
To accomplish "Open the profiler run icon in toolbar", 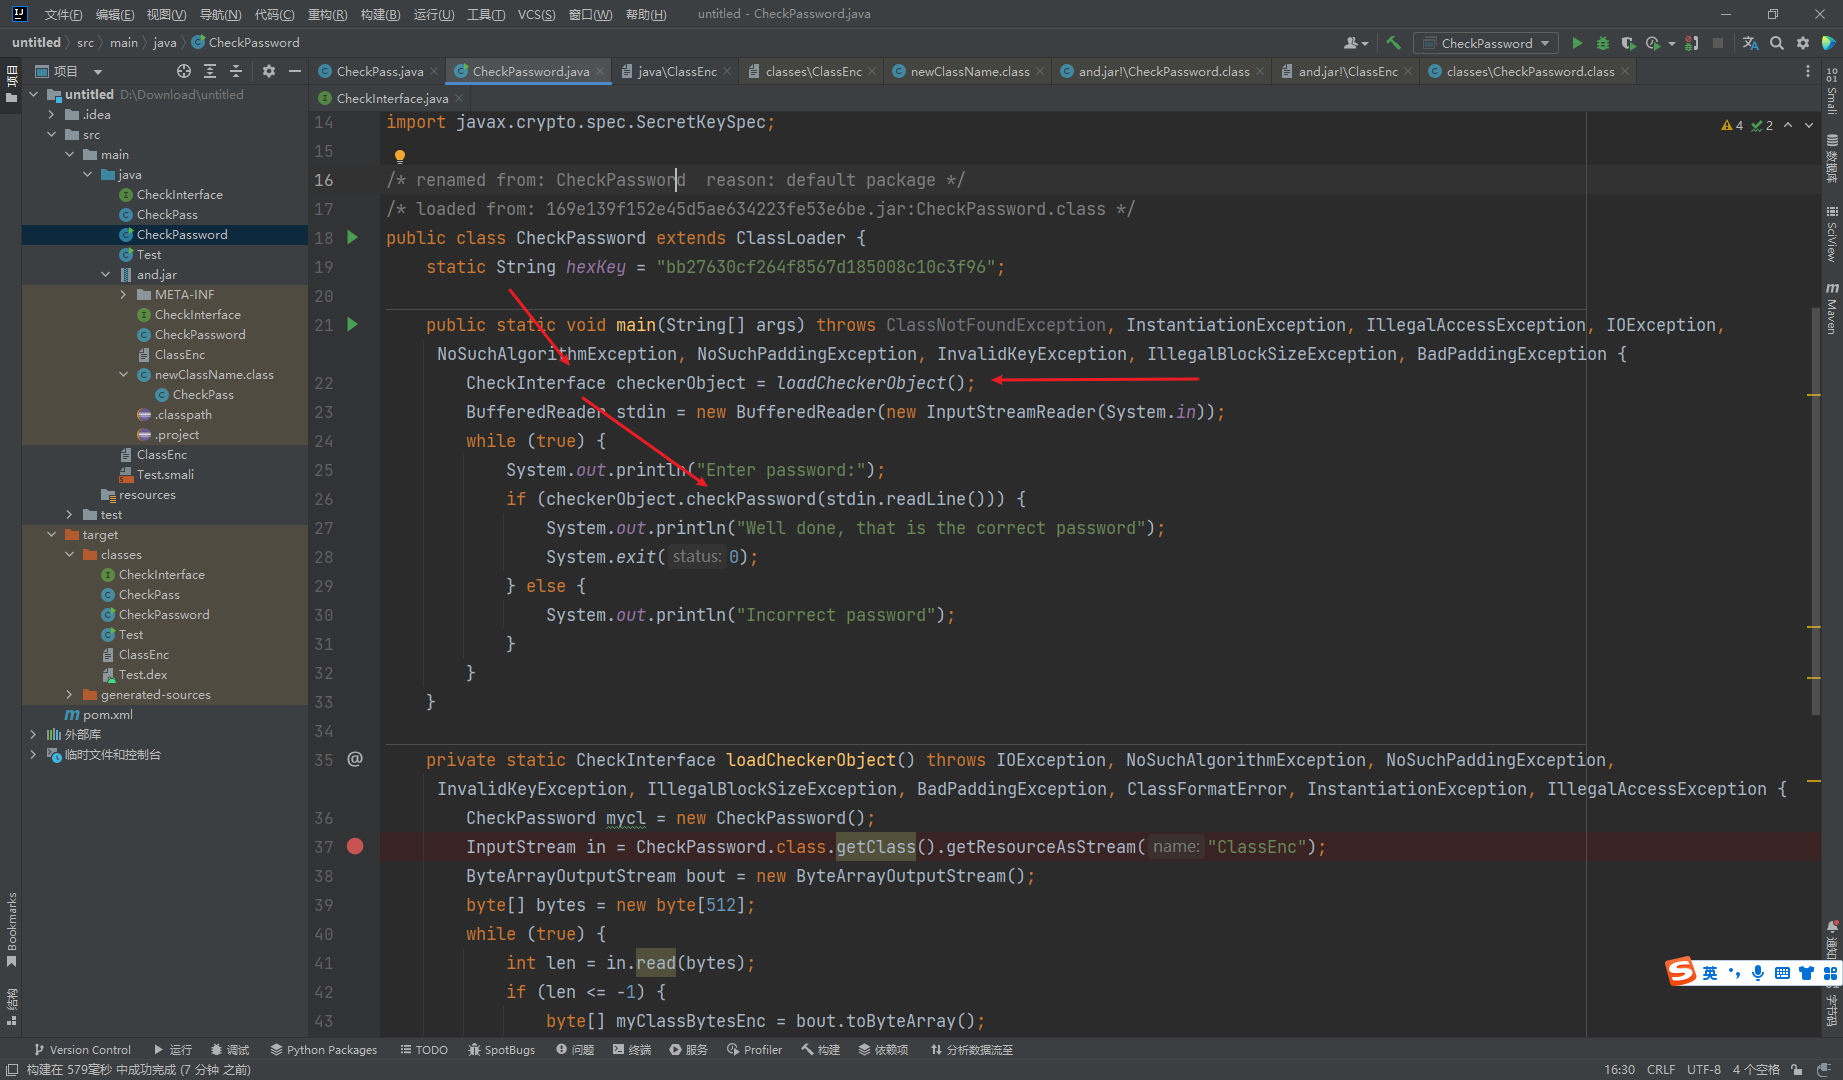I will [x=1653, y=43].
